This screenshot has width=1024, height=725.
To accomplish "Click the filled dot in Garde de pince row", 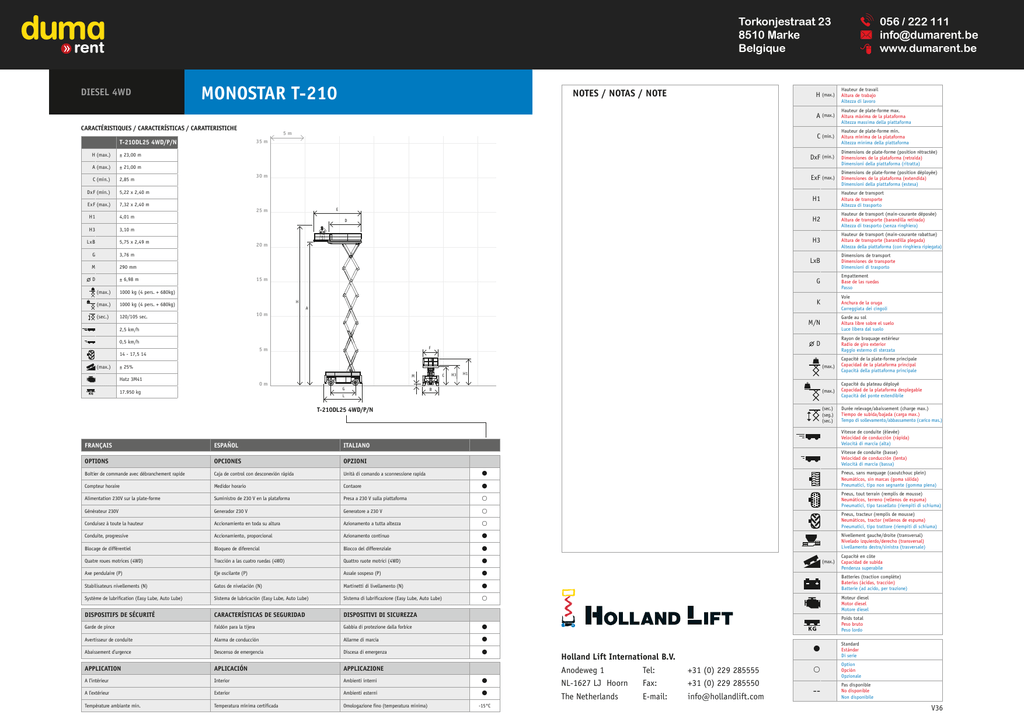I will coord(485,627).
